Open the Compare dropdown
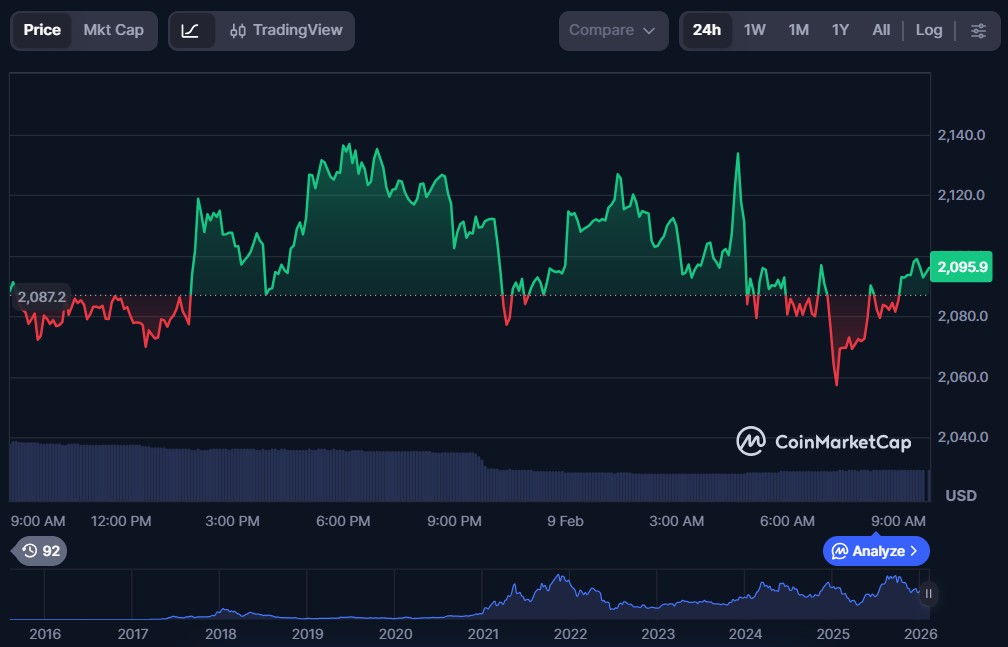 click(613, 30)
